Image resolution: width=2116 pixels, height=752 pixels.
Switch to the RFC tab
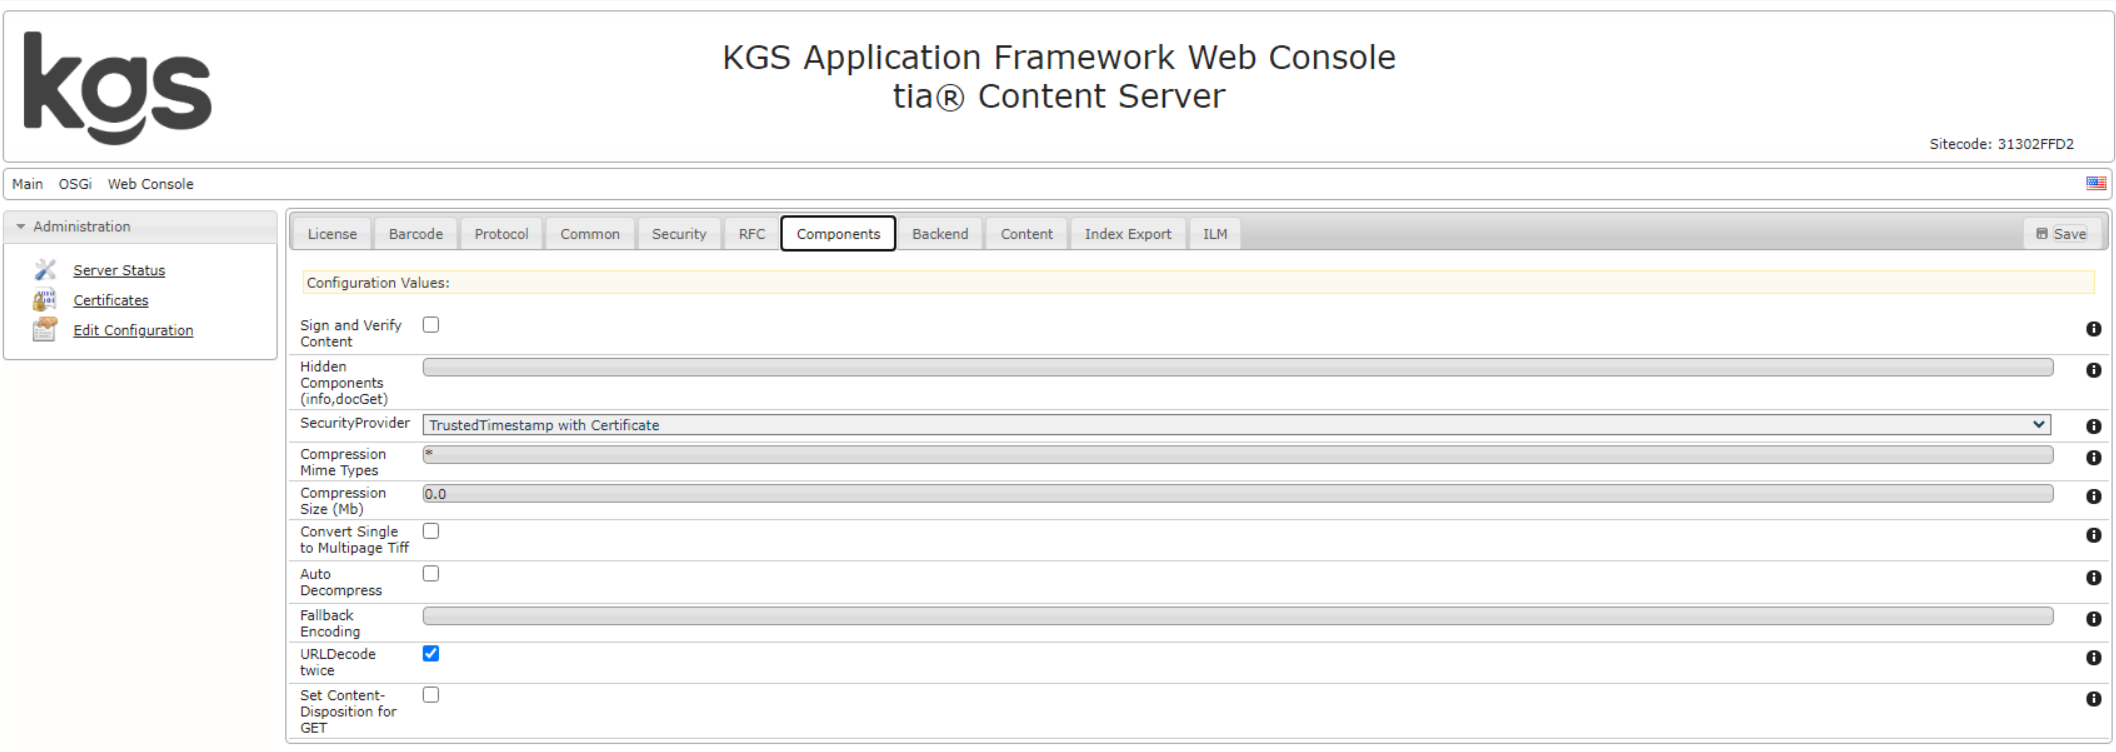coord(752,234)
